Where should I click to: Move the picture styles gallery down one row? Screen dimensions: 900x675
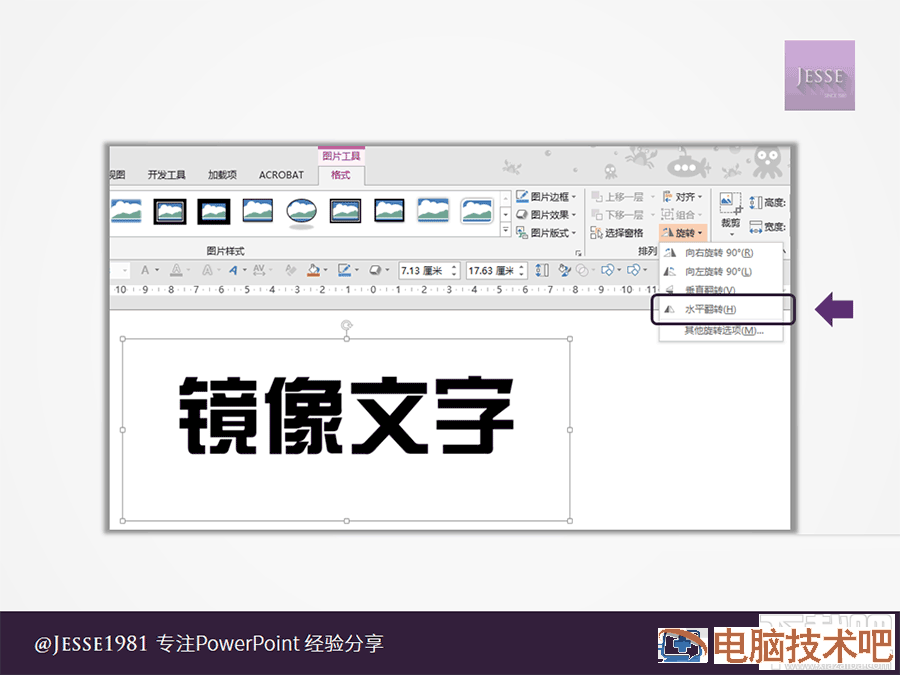(x=506, y=215)
